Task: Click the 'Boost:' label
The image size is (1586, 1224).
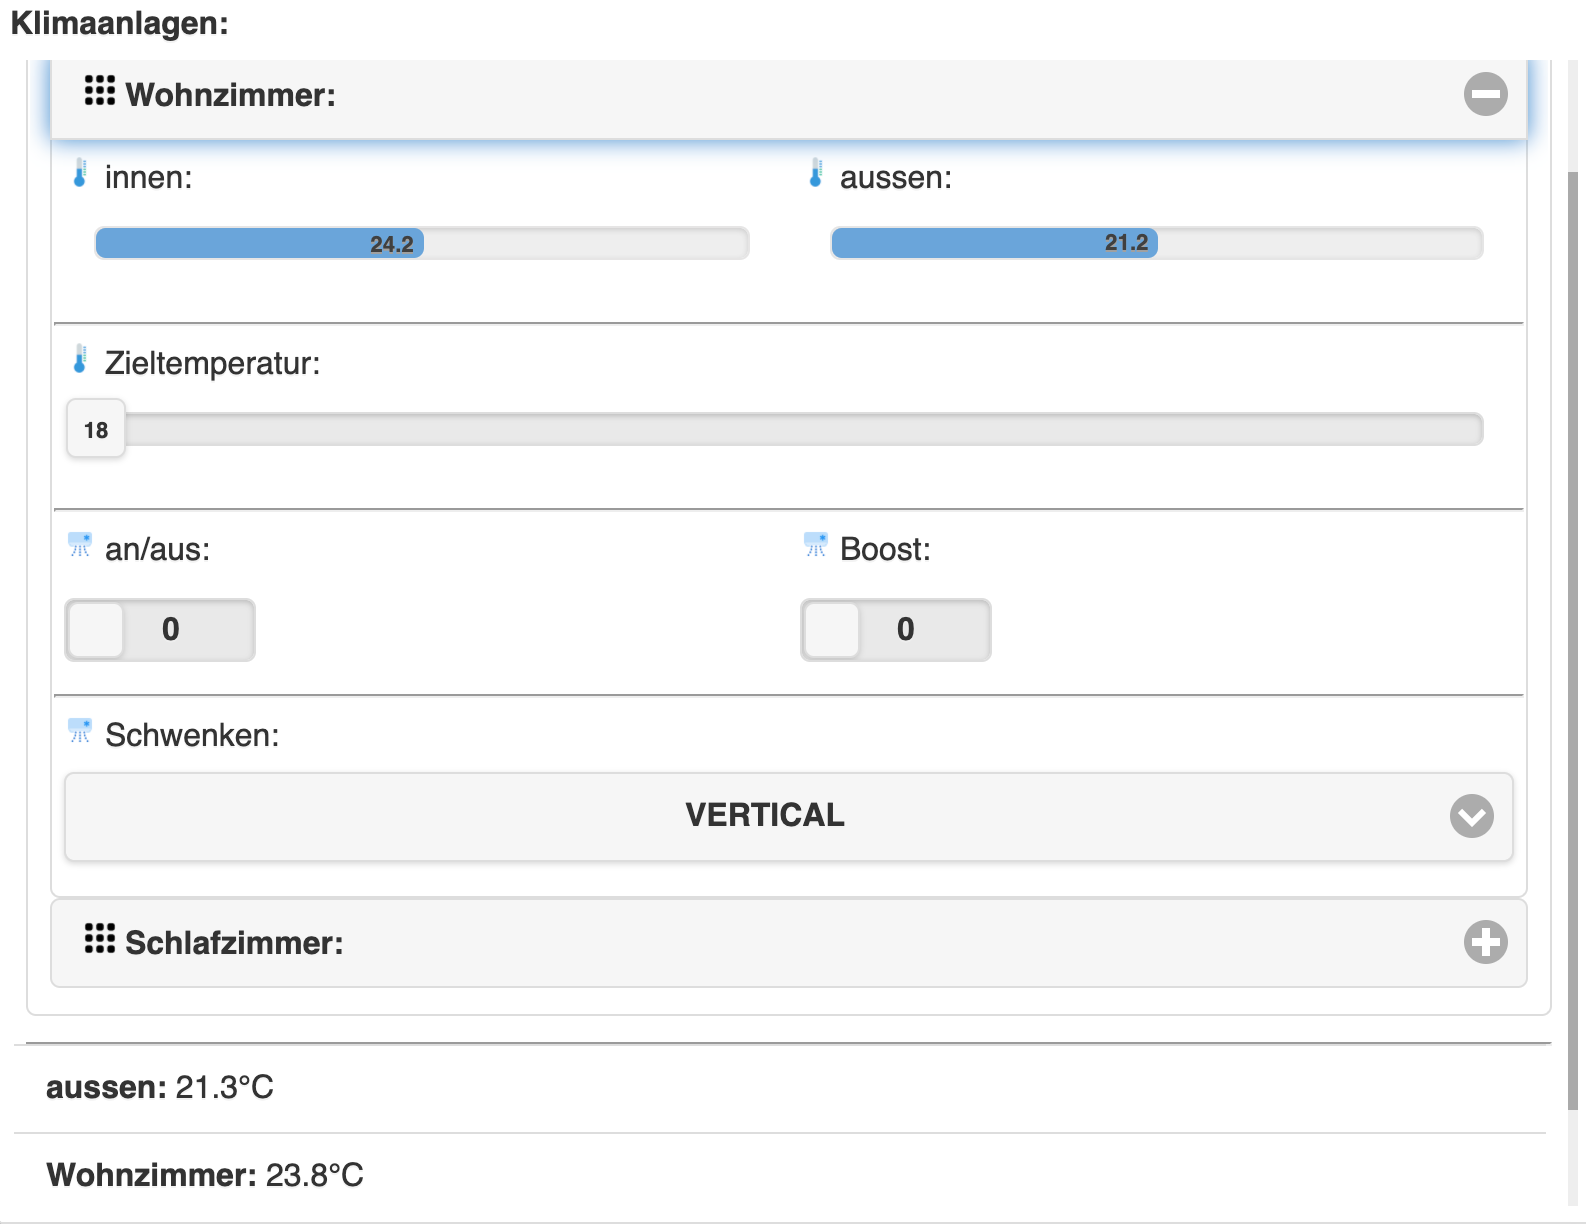Action: click(x=885, y=549)
